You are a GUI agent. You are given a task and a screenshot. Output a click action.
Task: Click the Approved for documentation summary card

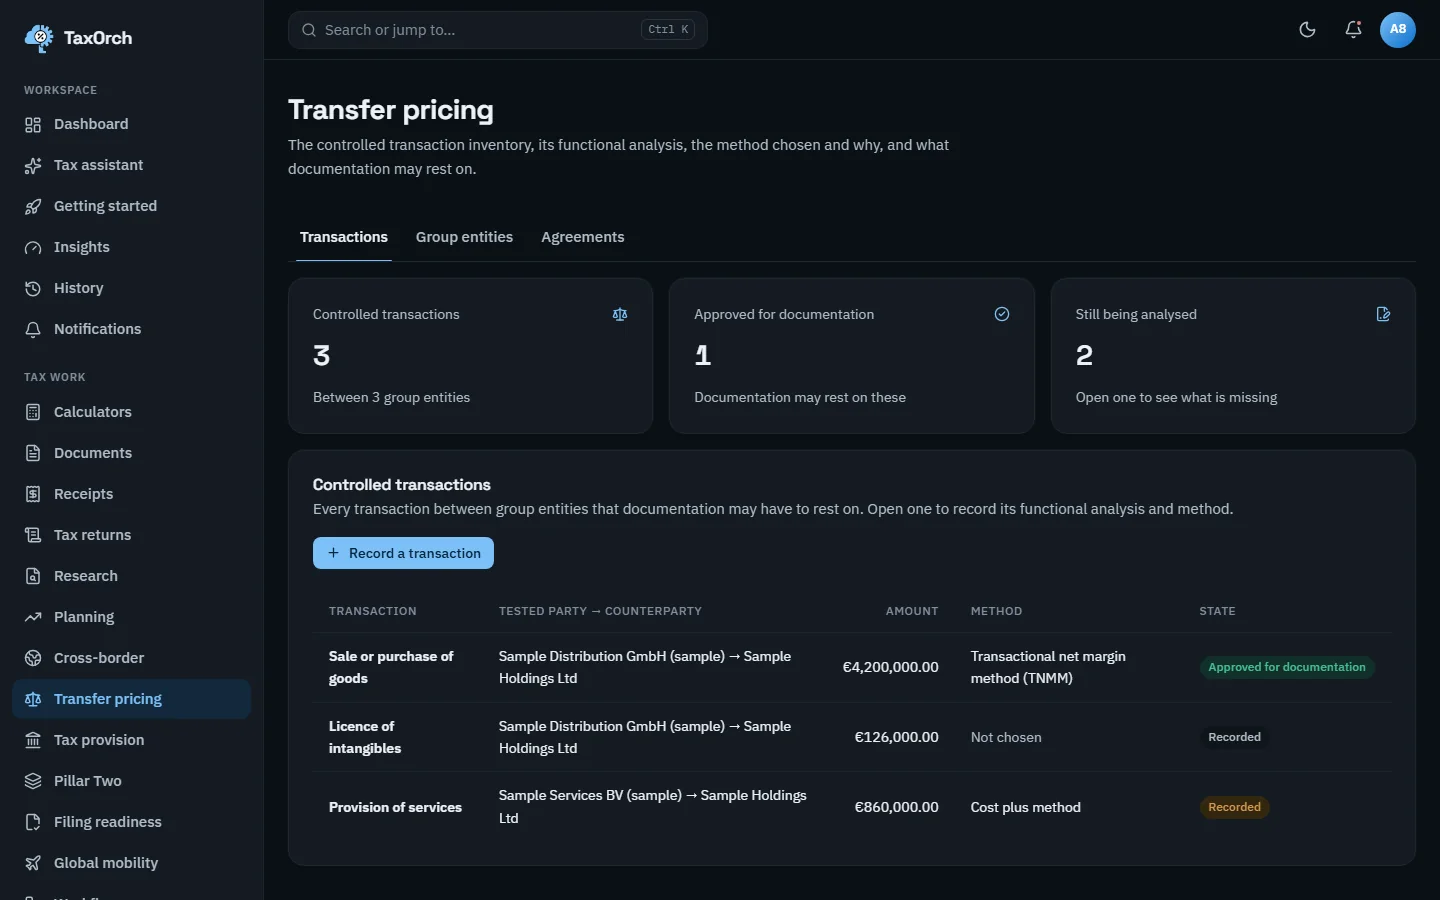[x=852, y=356]
